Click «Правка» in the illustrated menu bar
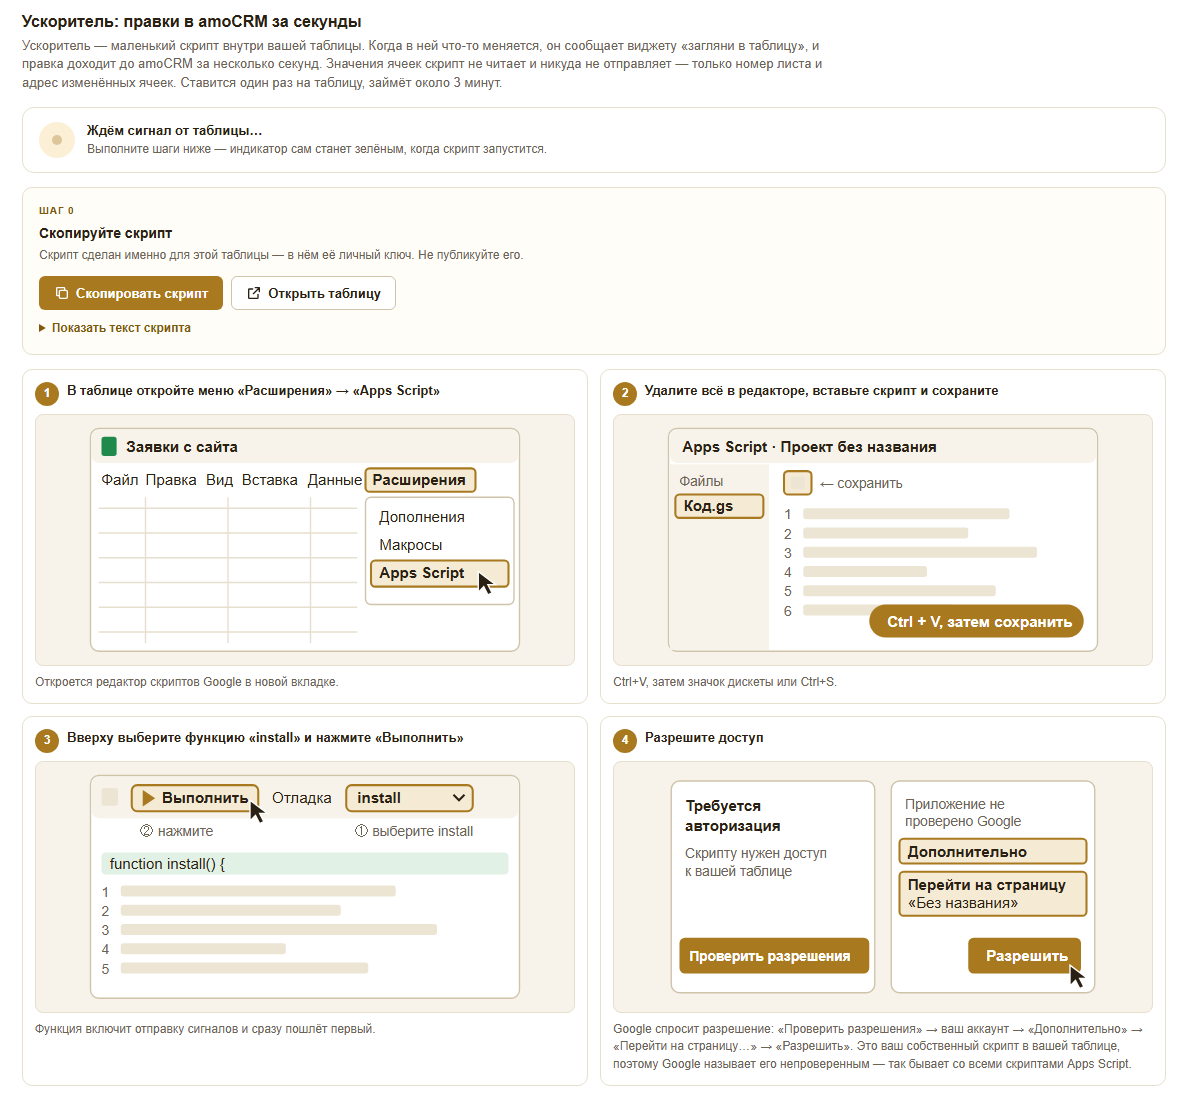The width and height of the screenshot is (1188, 1100). (x=171, y=480)
